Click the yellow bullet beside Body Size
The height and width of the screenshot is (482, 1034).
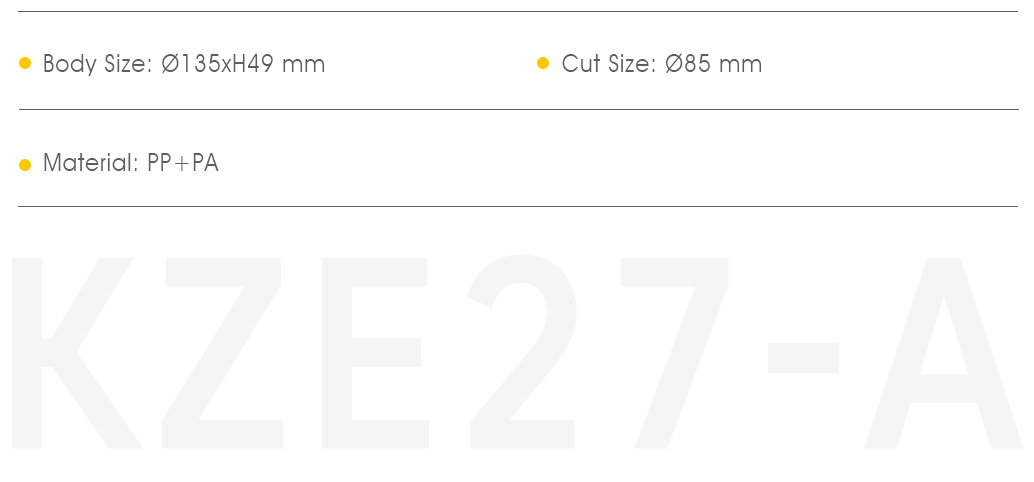[x=25, y=63]
